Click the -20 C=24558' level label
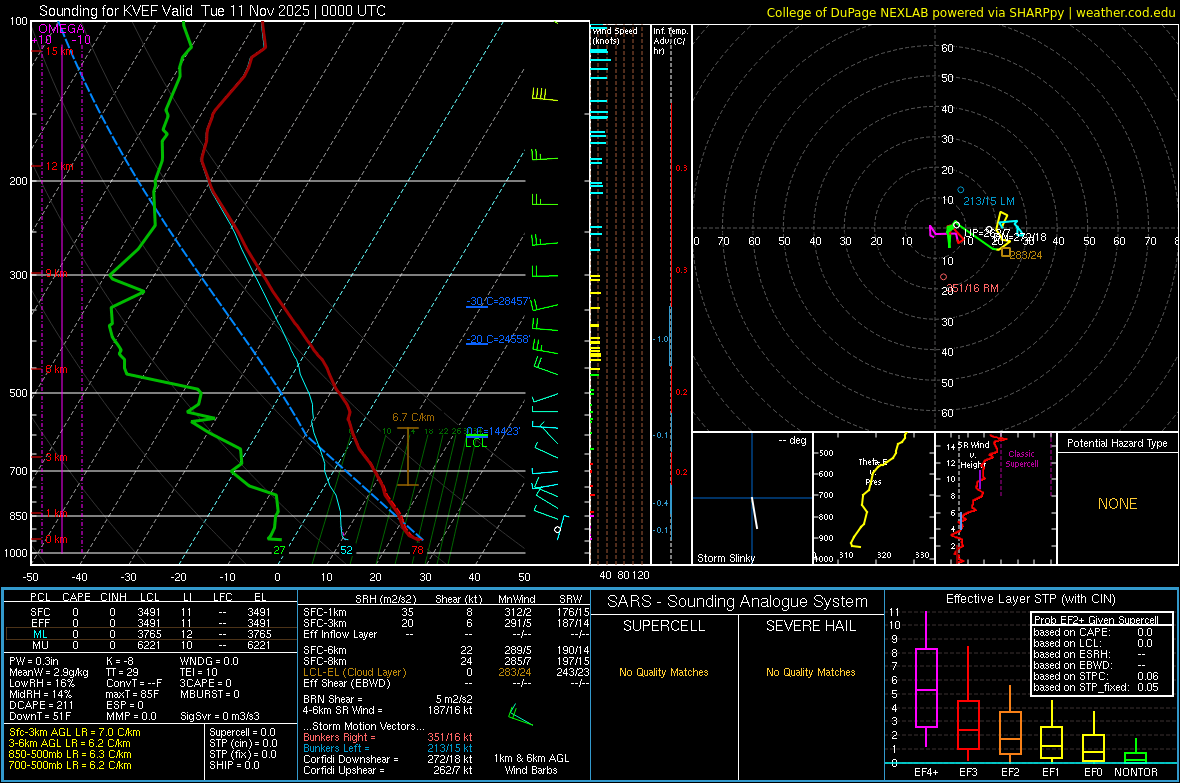This screenshot has width=1180, height=783. (x=498, y=340)
